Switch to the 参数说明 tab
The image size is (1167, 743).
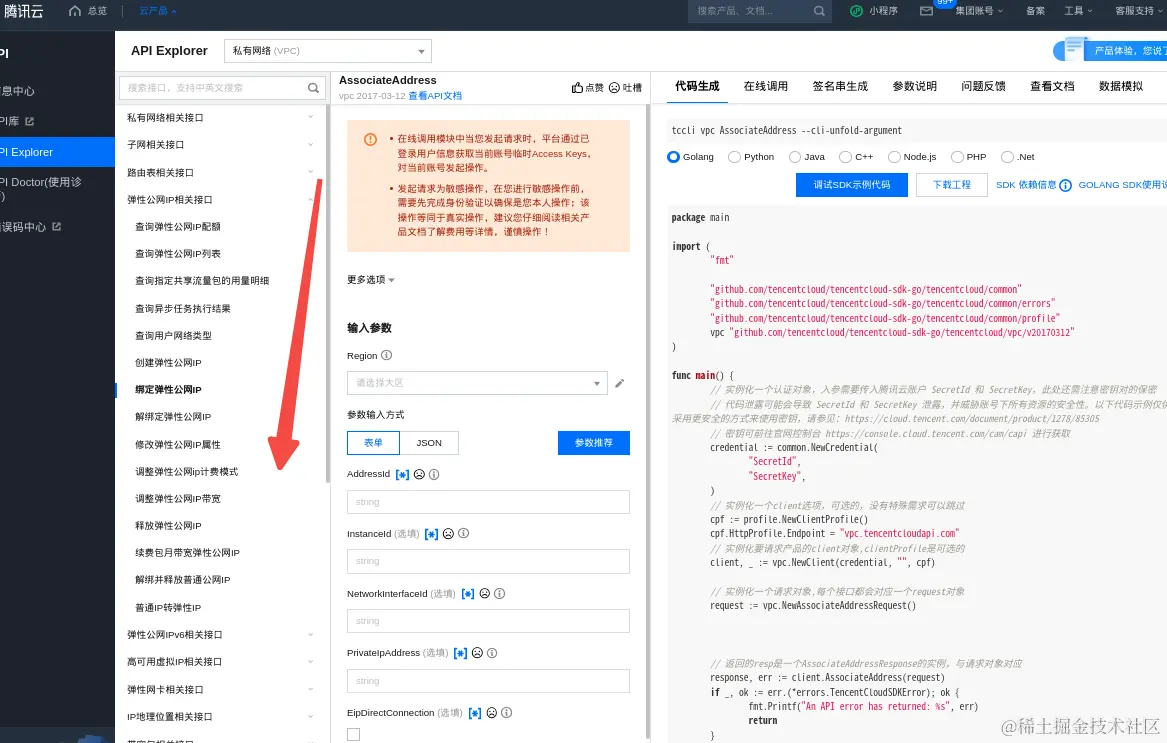[915, 86]
